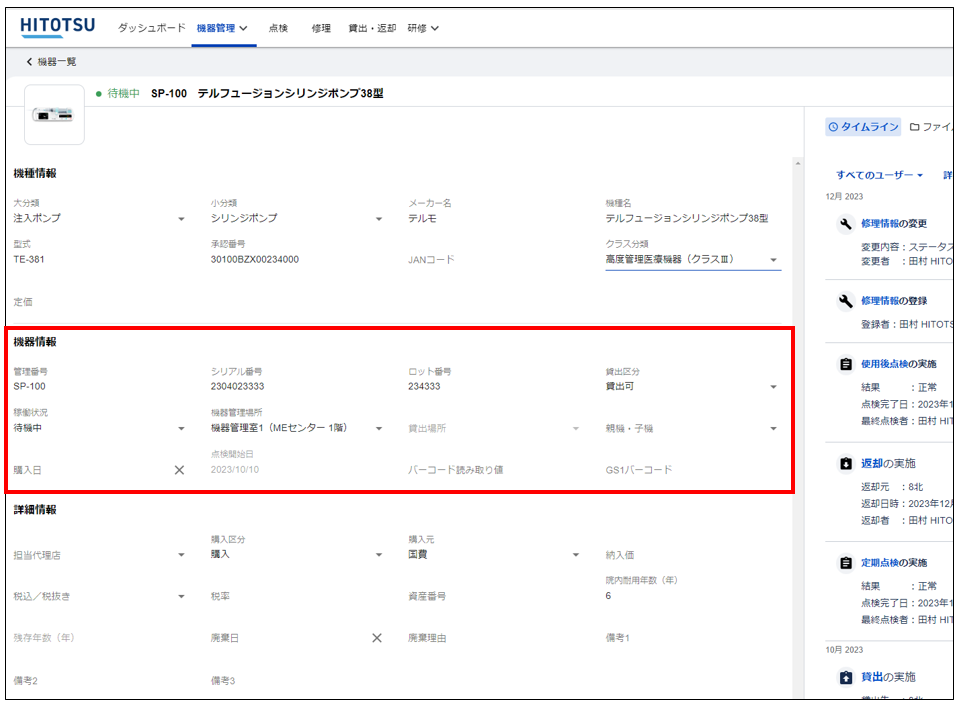The image size is (958, 704).
Task: Click the 廃棄理由 field
Action: [494, 638]
